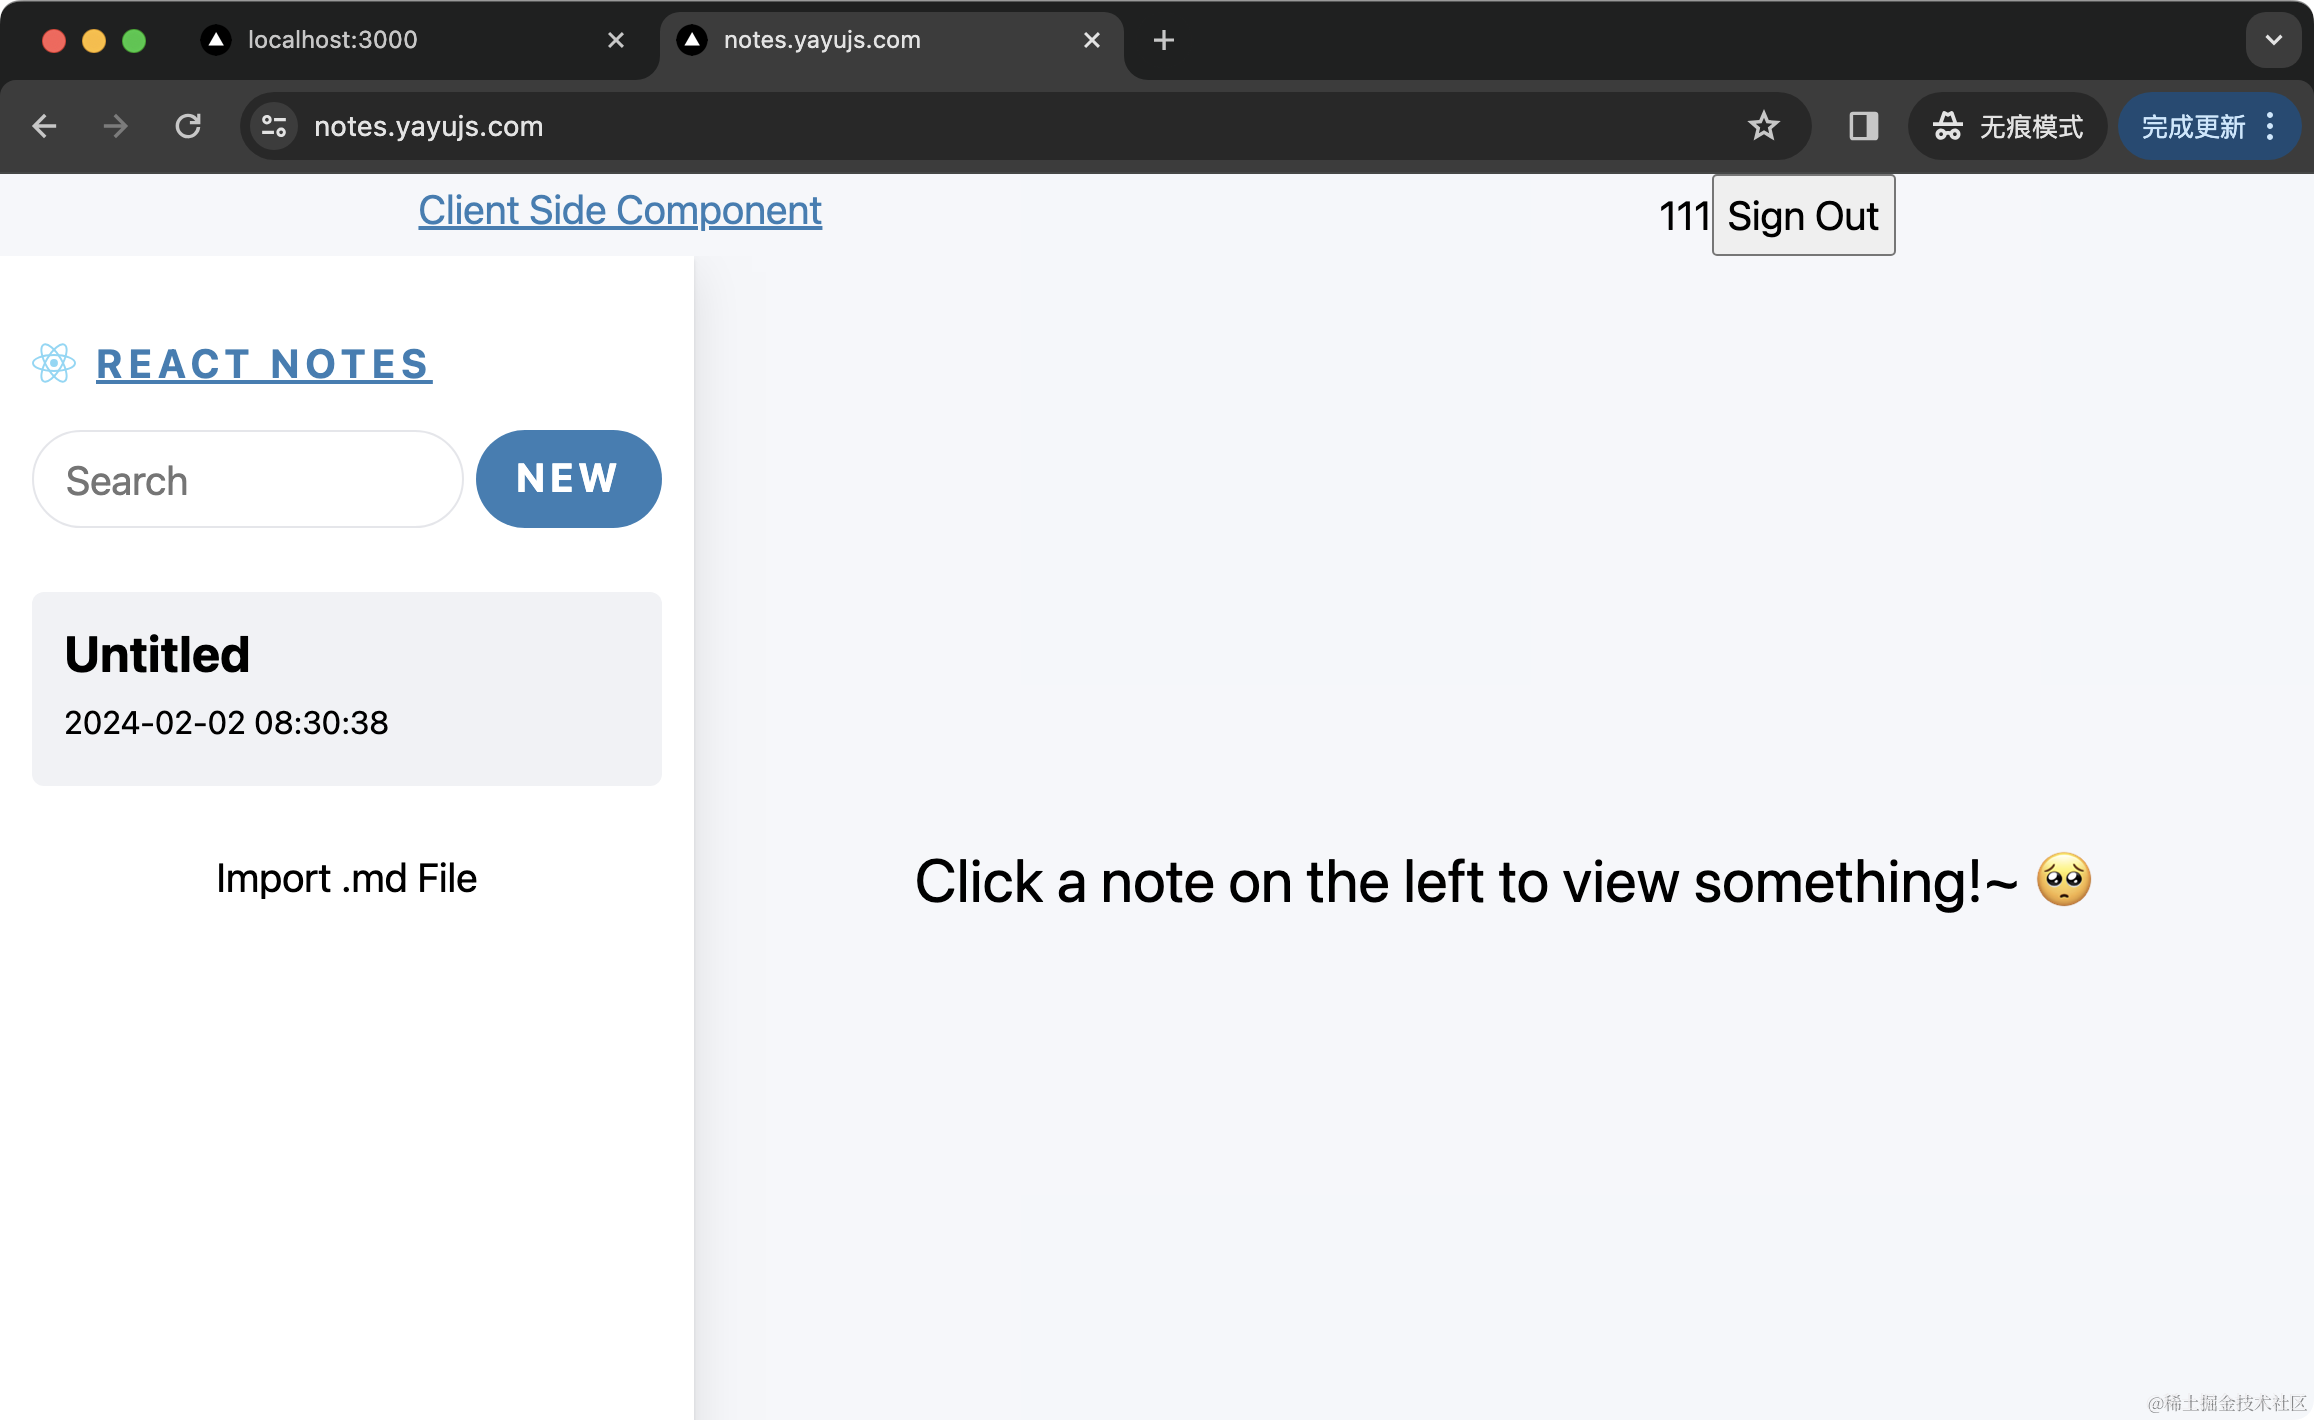Open site information icon in address bar
2314x1420 pixels.
[274, 126]
